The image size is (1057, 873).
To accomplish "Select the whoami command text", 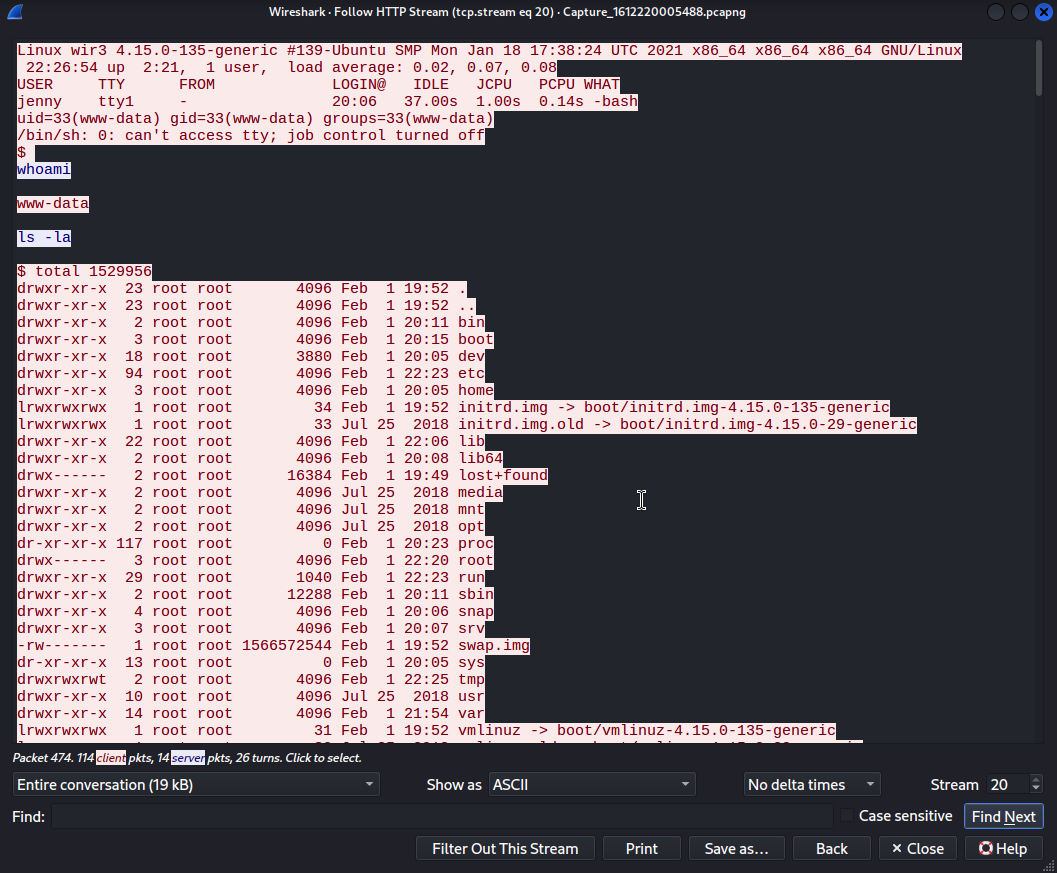I will click(44, 169).
